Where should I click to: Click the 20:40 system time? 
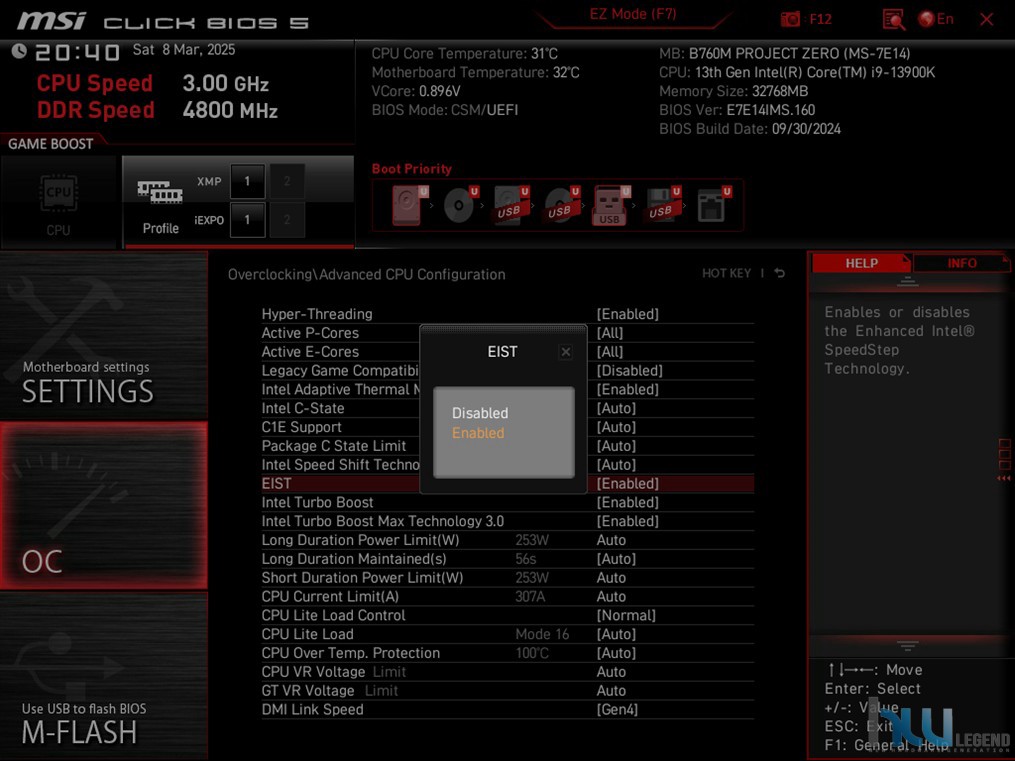pos(77,52)
